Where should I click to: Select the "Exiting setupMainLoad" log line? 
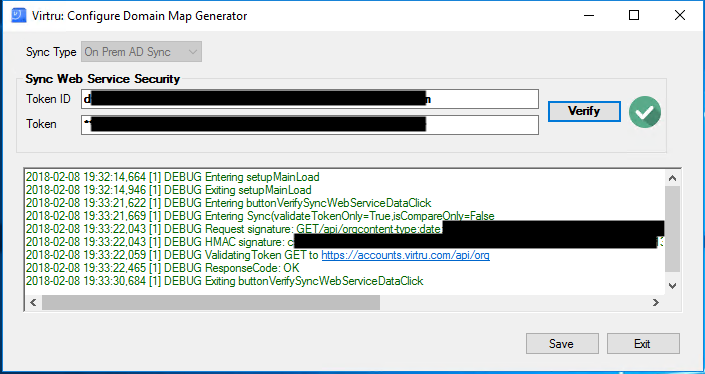tap(169, 190)
